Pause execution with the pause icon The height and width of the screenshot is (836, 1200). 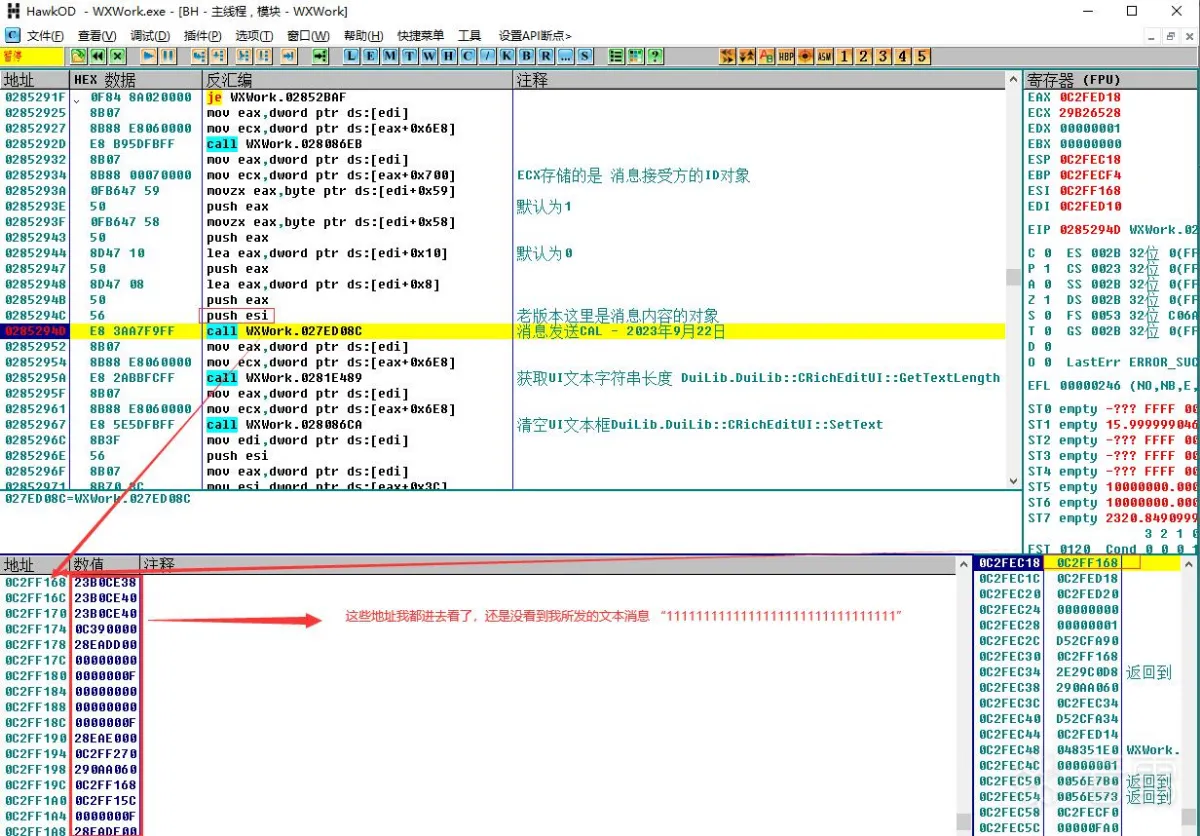tap(167, 56)
